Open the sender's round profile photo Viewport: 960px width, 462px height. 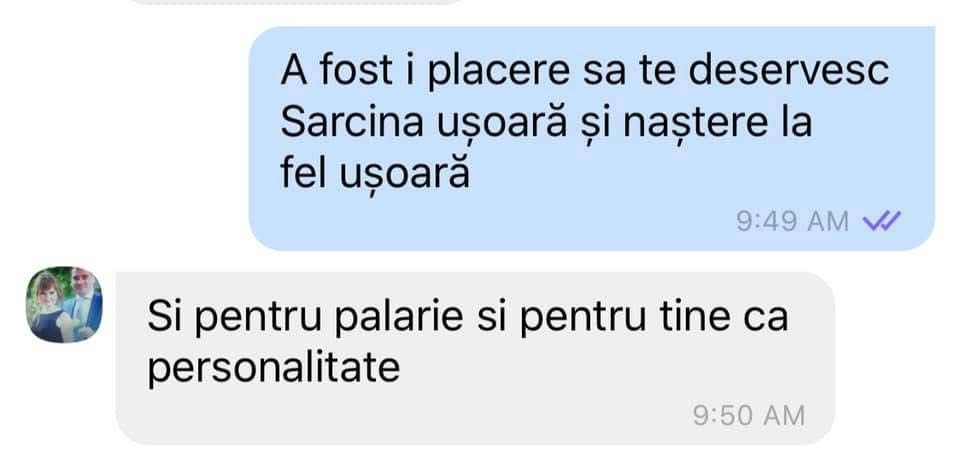click(64, 304)
